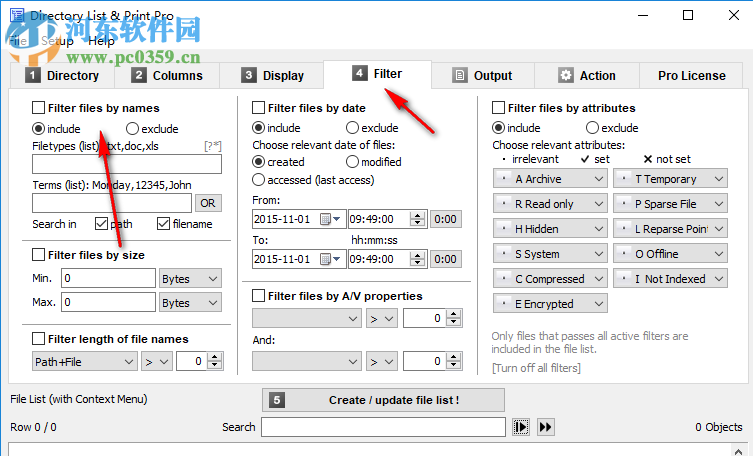Open the I Not Indexed attribute dropdown

[670, 278]
